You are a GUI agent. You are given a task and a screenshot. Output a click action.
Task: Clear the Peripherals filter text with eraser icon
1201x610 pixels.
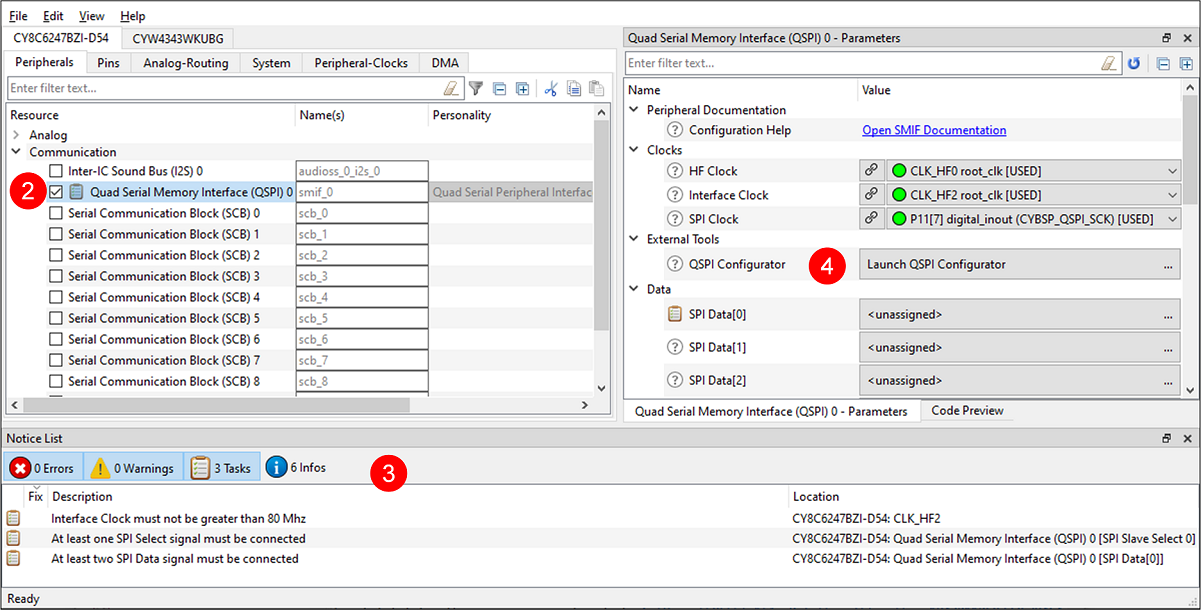coord(452,88)
